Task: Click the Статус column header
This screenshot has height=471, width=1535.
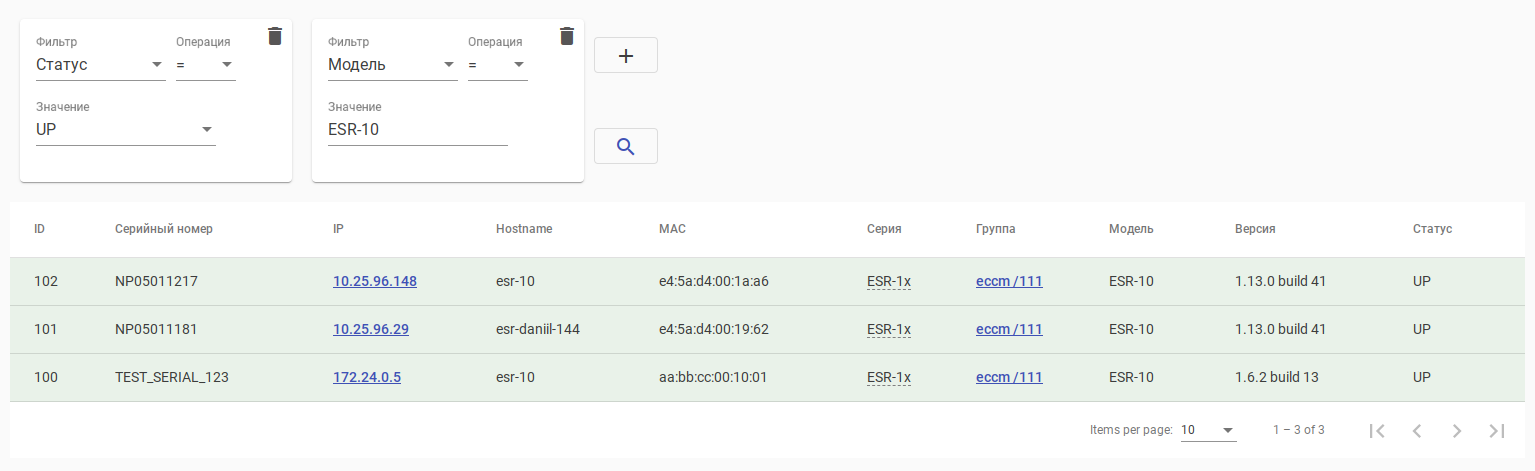Action: (1432, 229)
